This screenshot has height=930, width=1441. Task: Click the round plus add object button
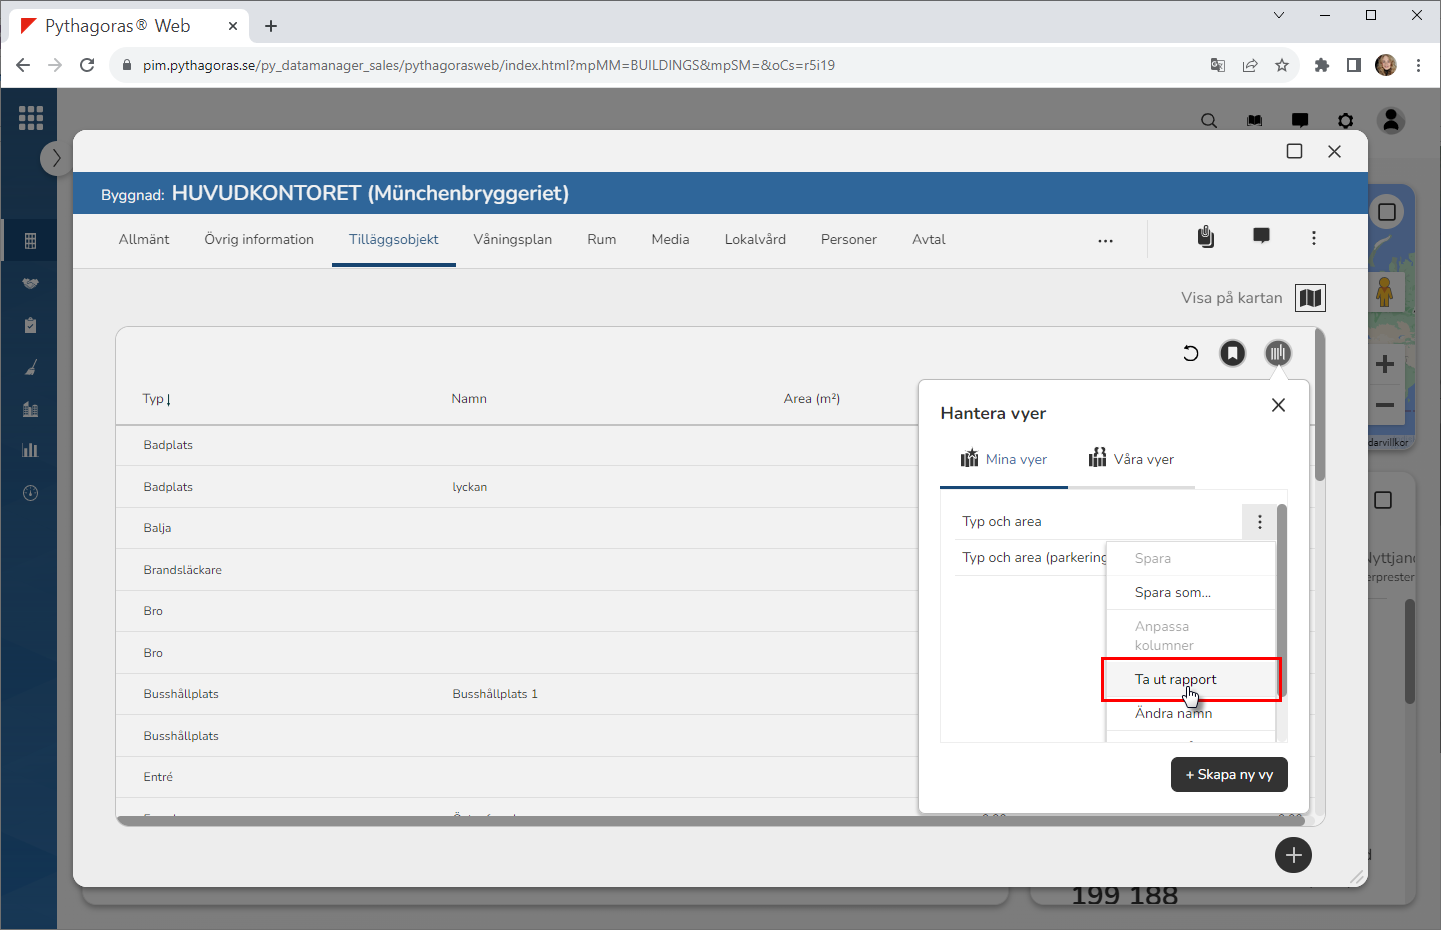coord(1293,855)
